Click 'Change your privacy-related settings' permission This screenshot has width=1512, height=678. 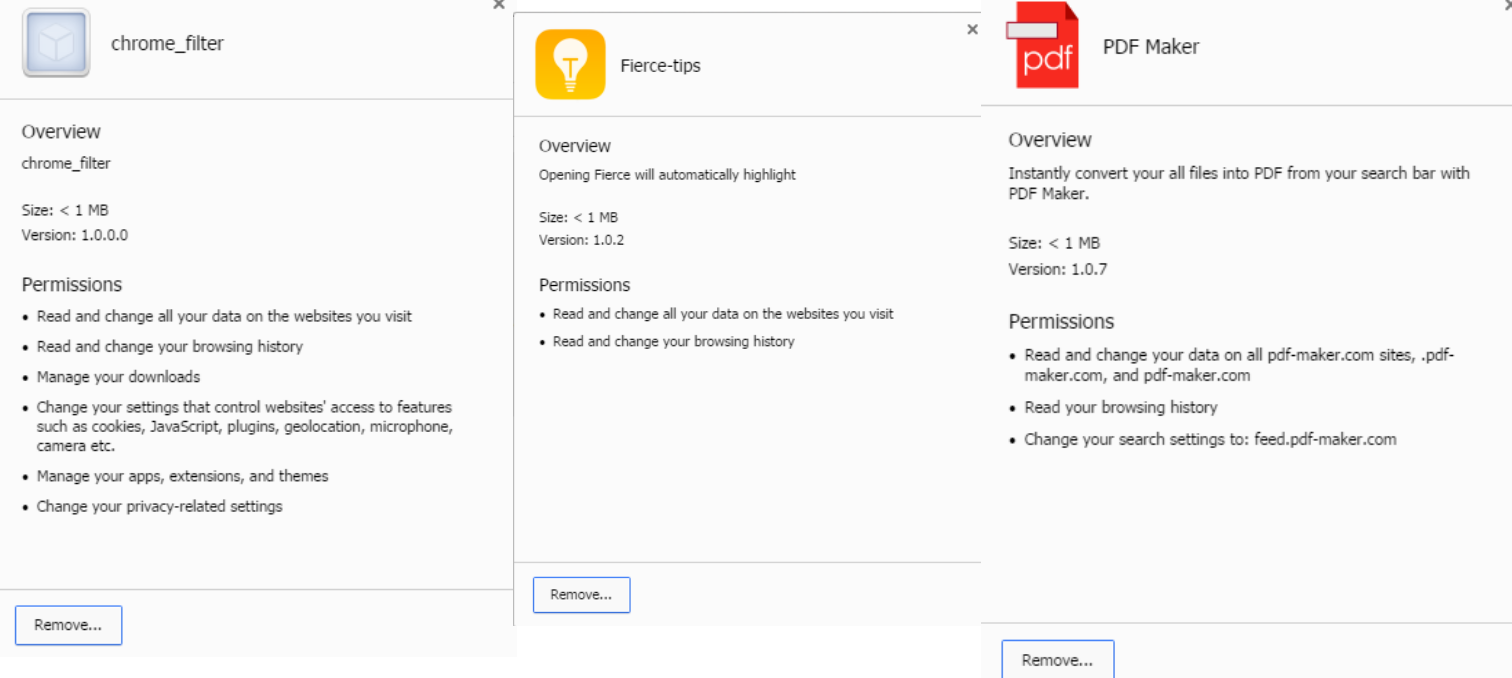(x=160, y=506)
